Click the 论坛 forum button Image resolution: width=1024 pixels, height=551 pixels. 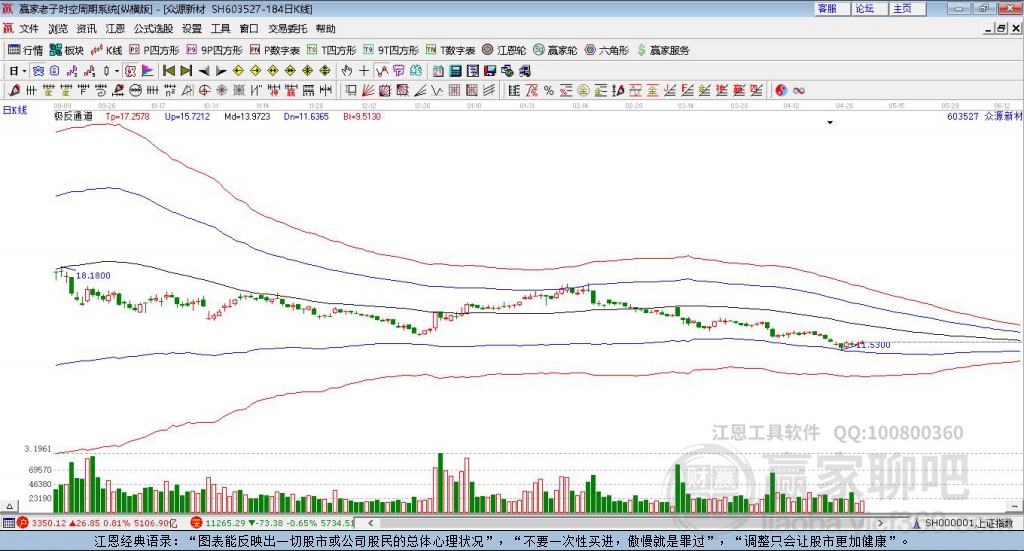click(x=864, y=8)
